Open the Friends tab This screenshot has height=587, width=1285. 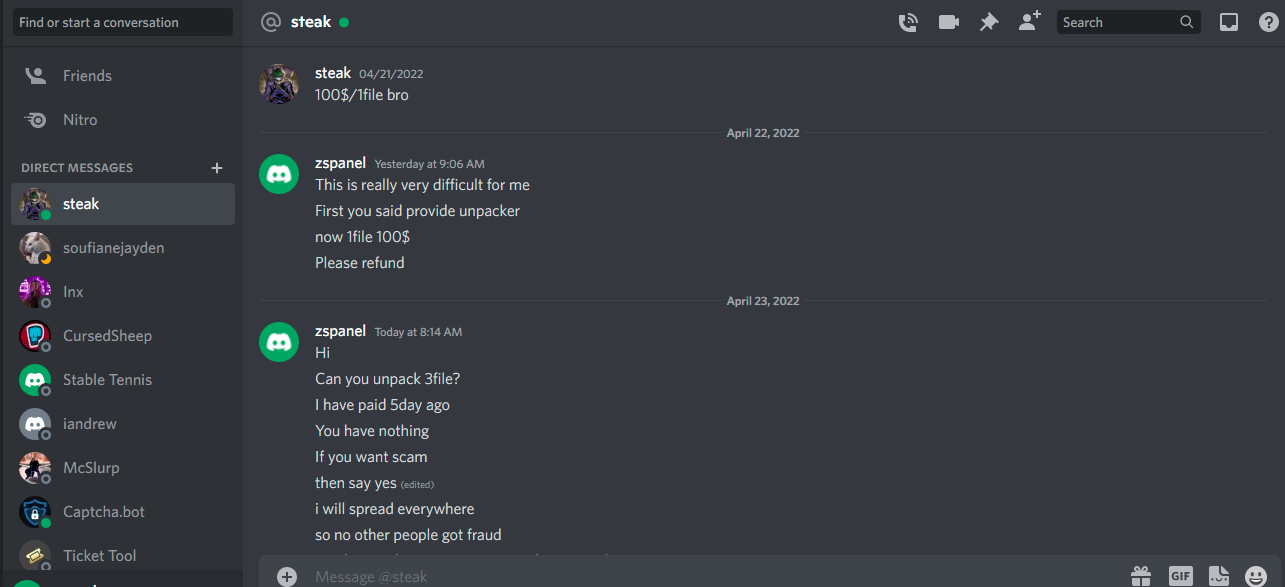tap(87, 76)
